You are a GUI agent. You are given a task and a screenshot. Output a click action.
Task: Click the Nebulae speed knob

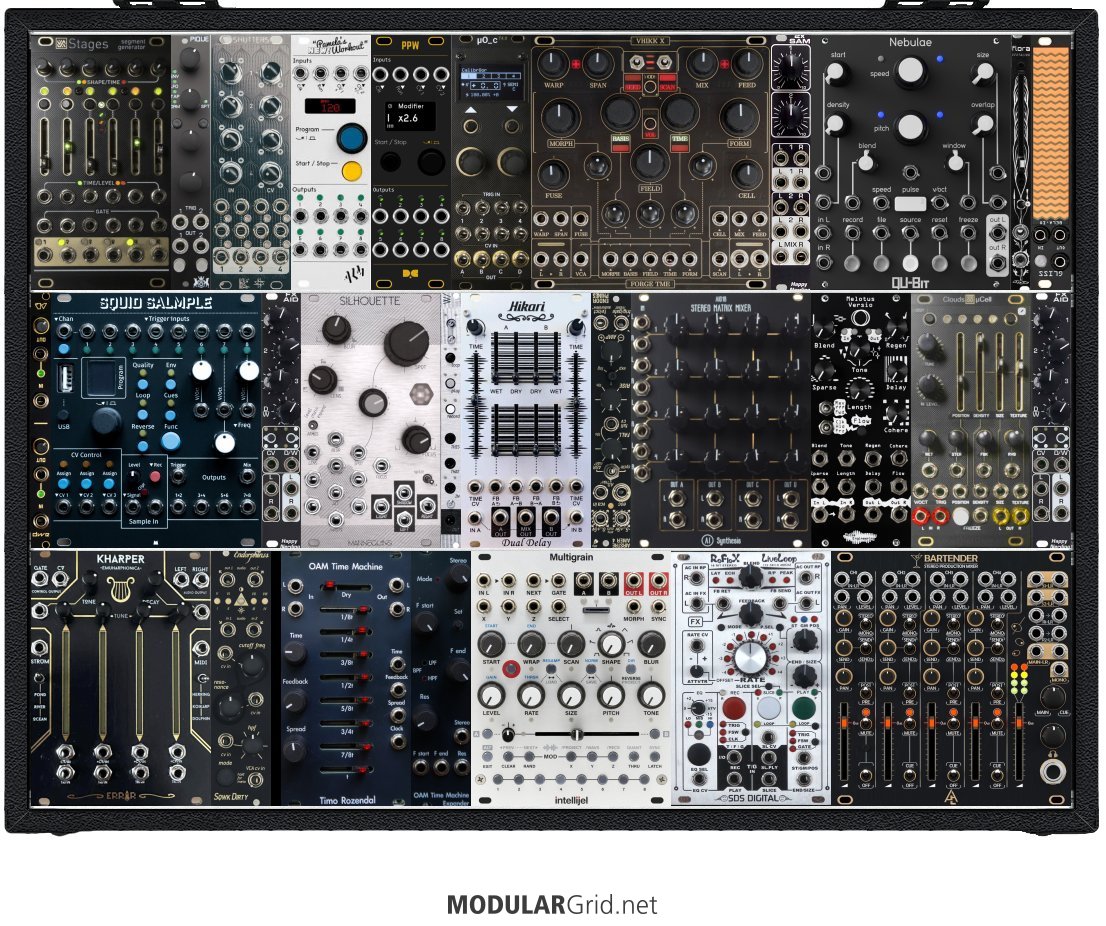[911, 70]
